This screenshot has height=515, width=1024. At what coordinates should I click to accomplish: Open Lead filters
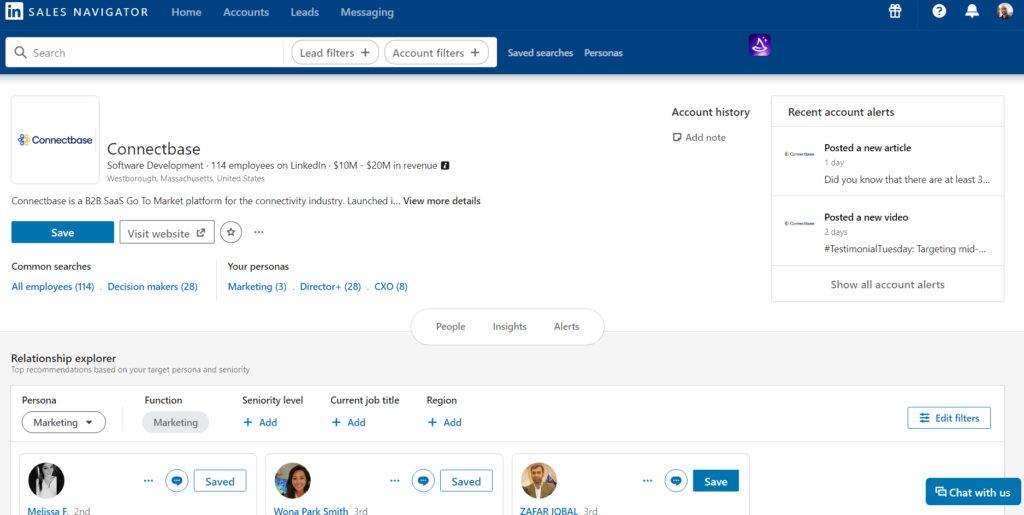click(x=335, y=53)
